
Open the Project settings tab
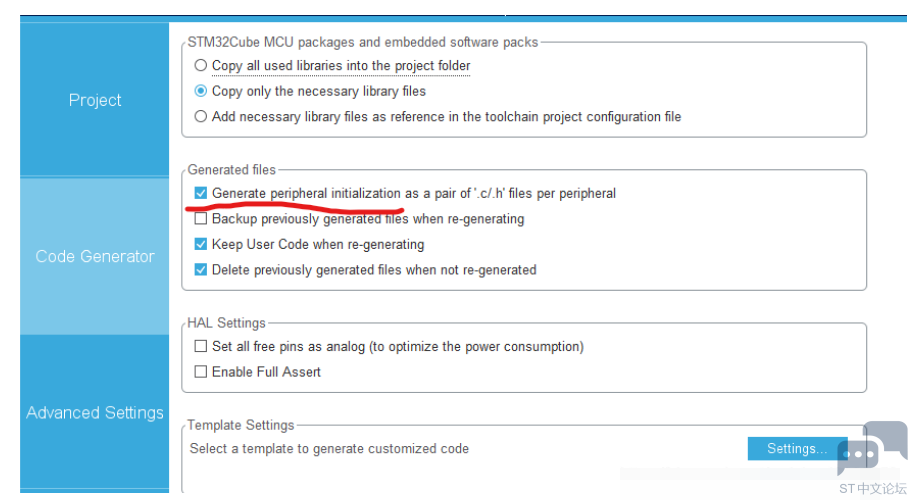pyautogui.click(x=95, y=100)
